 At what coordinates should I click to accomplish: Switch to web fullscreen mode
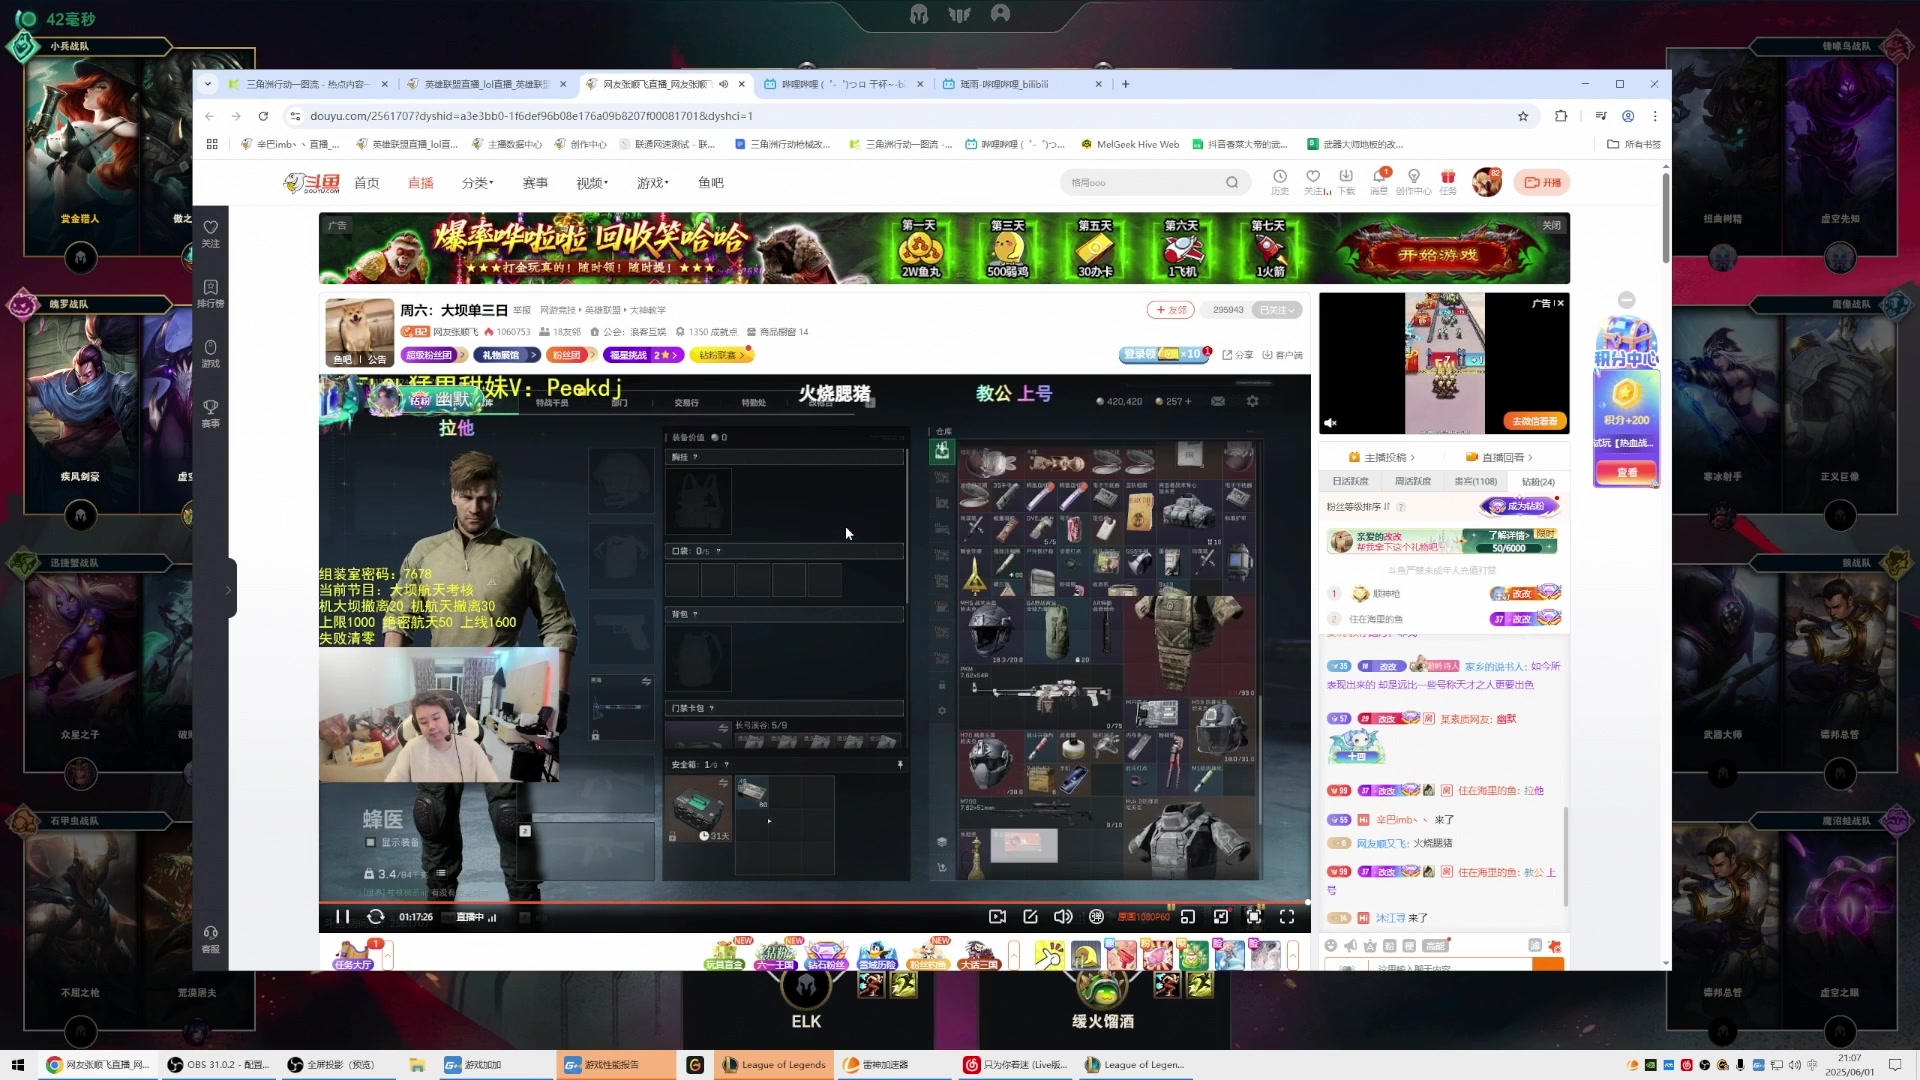pyautogui.click(x=1254, y=917)
